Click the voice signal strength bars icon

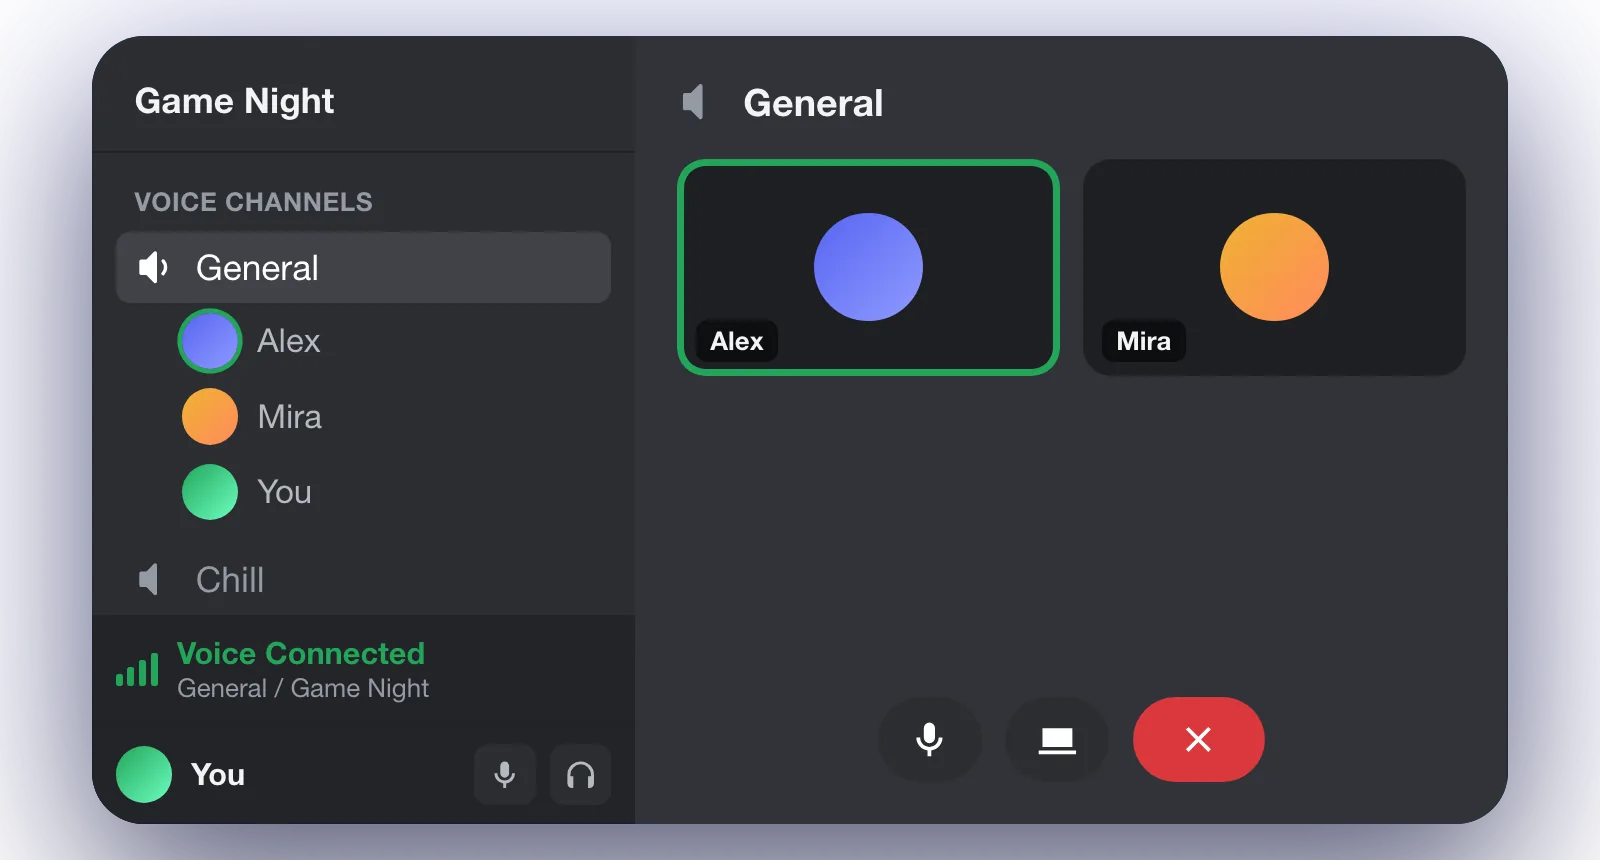[137, 670]
